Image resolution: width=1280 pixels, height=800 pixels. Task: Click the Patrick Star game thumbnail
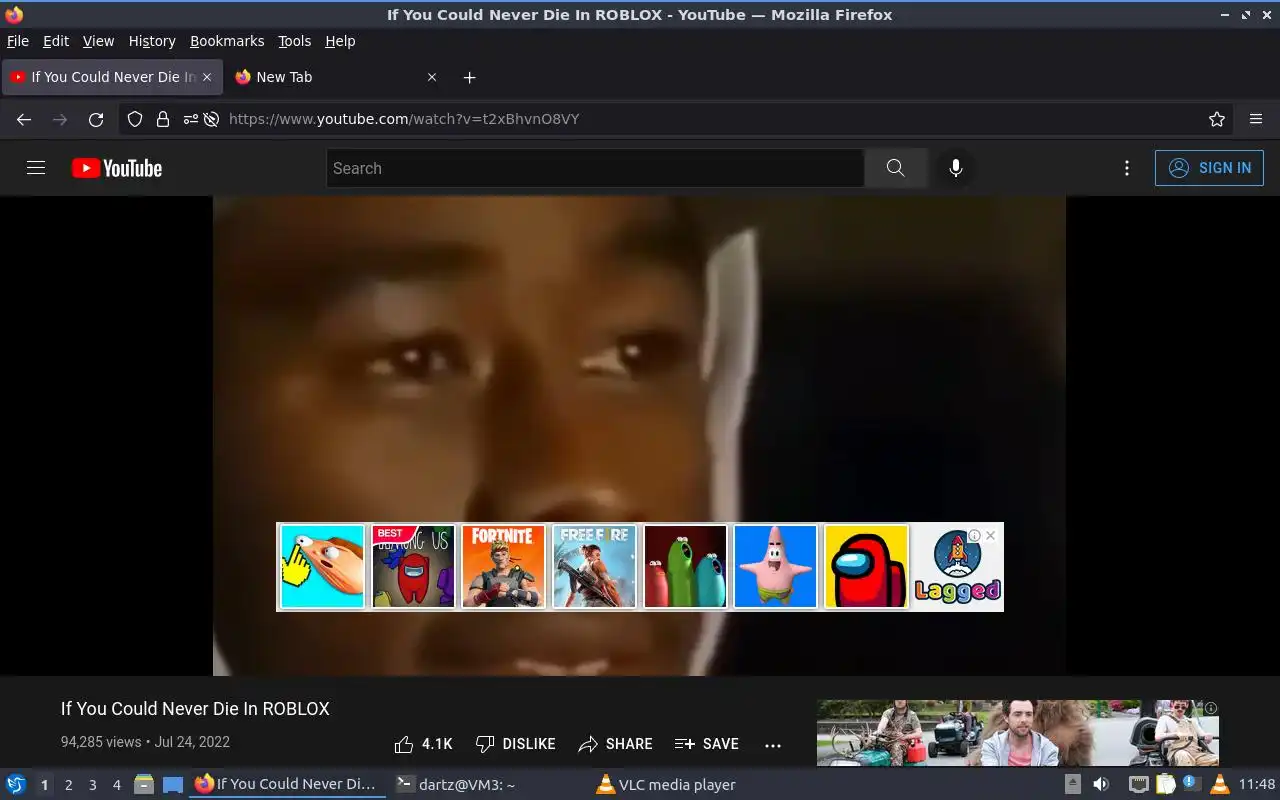pos(775,566)
